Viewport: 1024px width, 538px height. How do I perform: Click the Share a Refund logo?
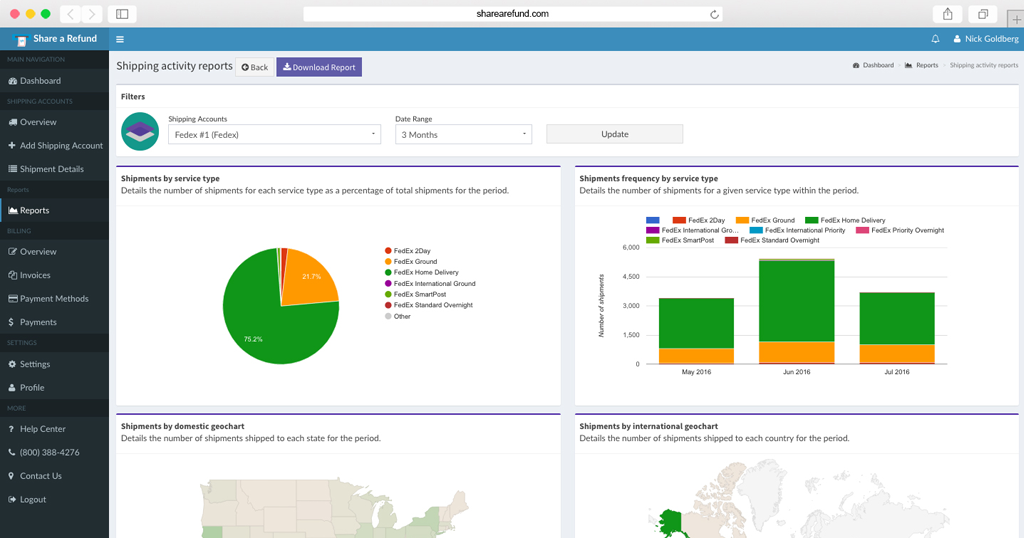tap(55, 39)
